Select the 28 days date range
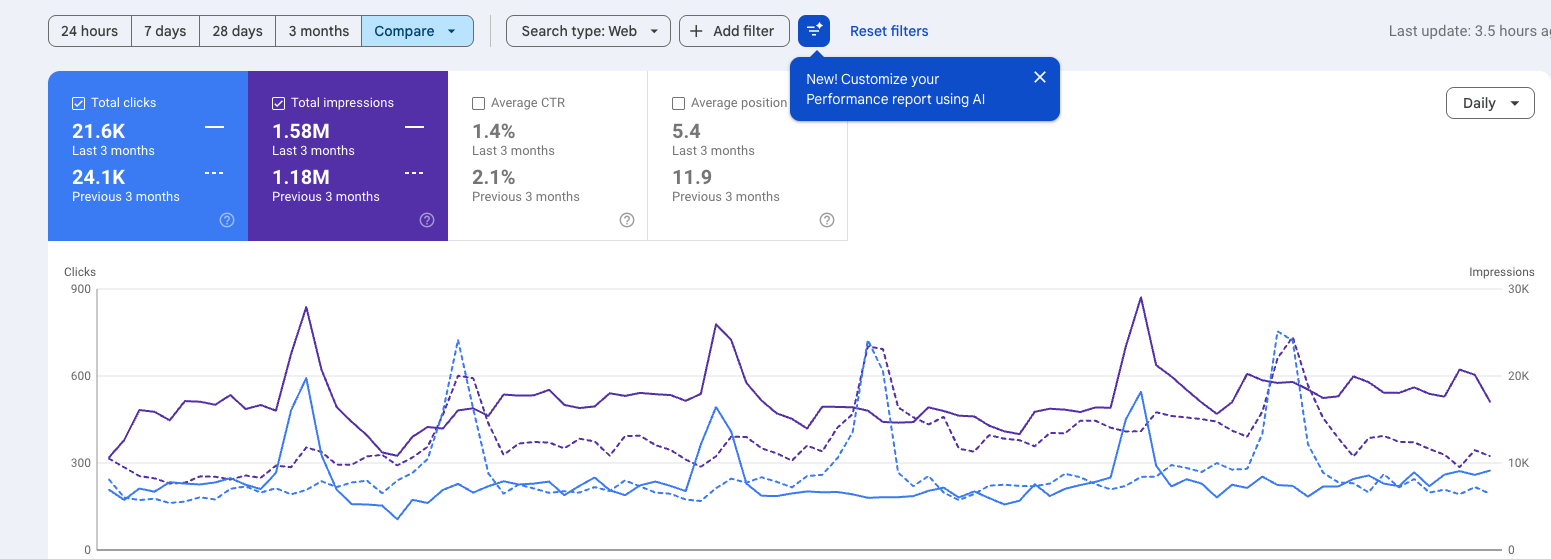Screen dimensions: 1551x559 click(x=238, y=31)
